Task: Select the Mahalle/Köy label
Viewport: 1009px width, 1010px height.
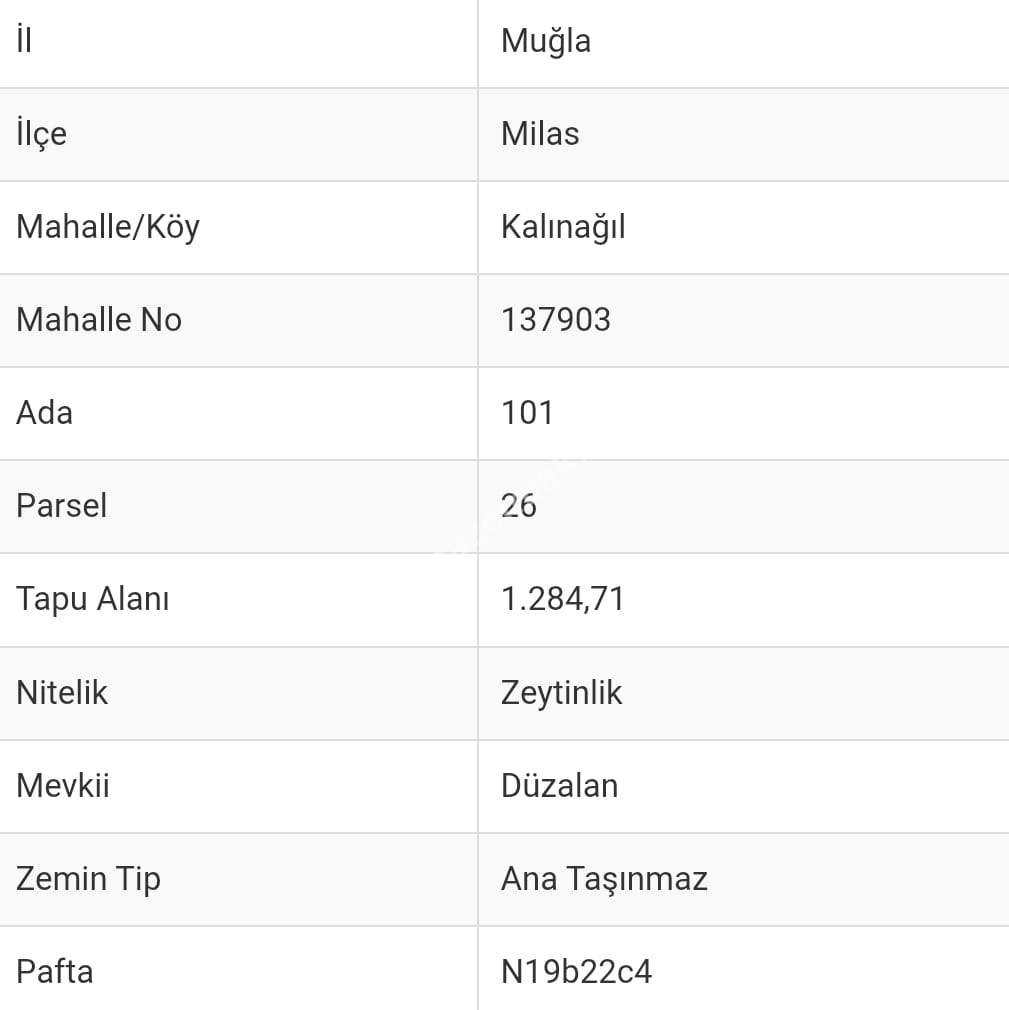Action: pos(108,227)
